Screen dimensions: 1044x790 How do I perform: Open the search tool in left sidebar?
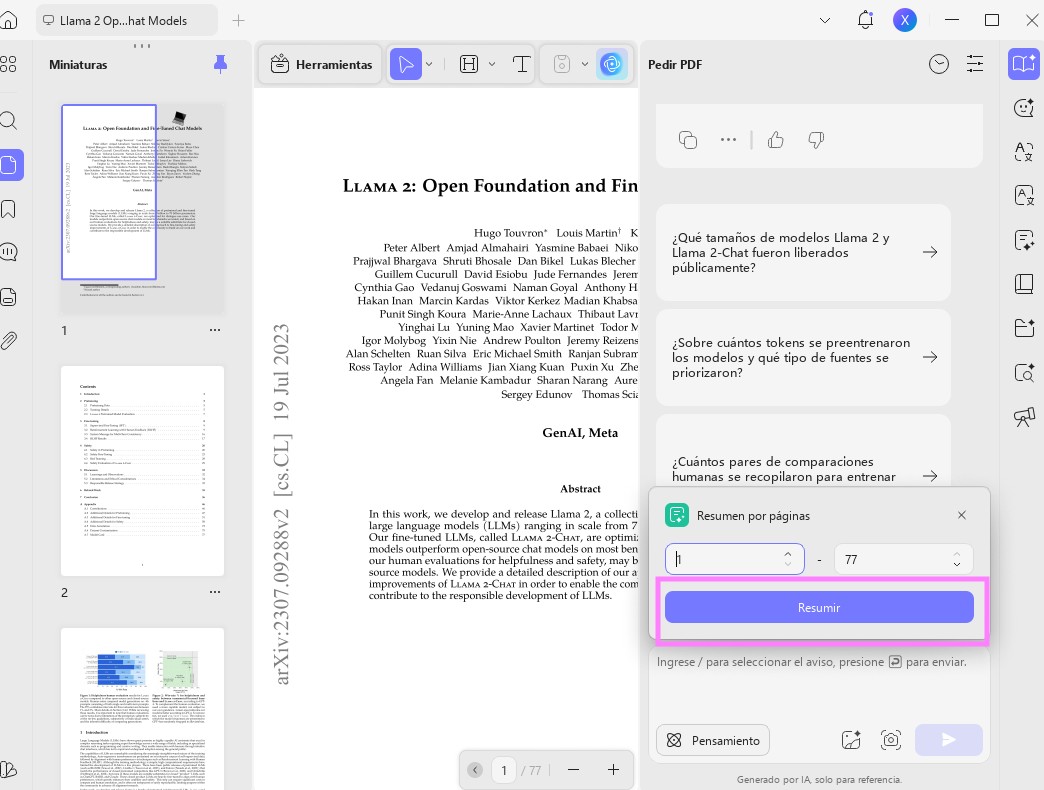click(x=8, y=120)
